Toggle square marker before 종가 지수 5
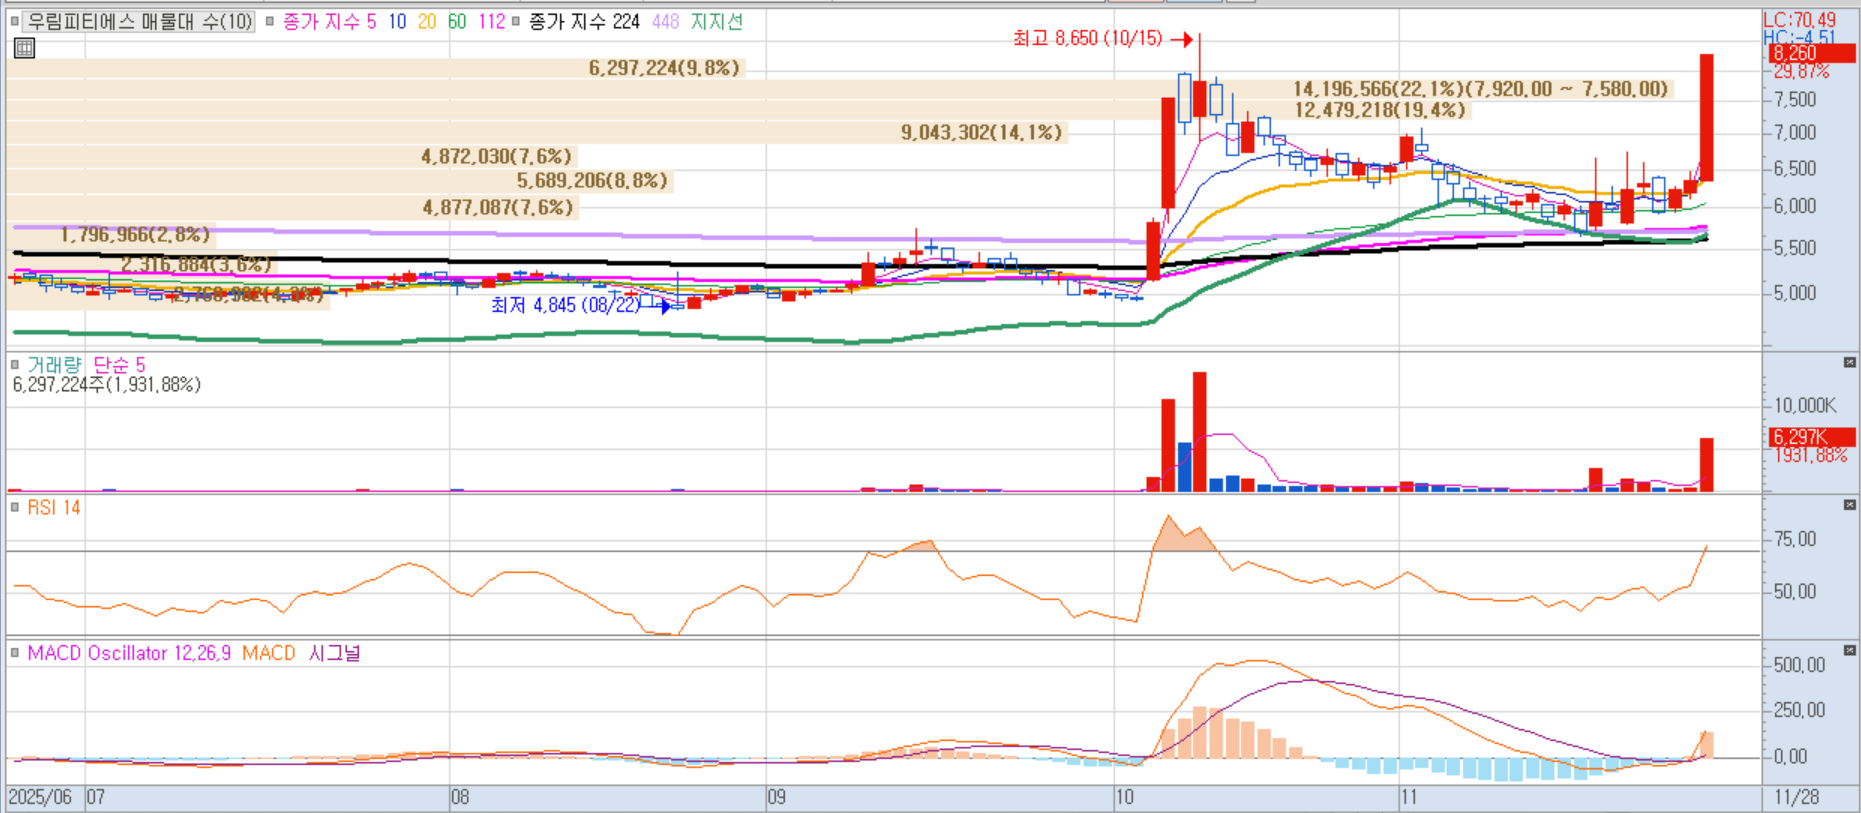 tap(269, 21)
